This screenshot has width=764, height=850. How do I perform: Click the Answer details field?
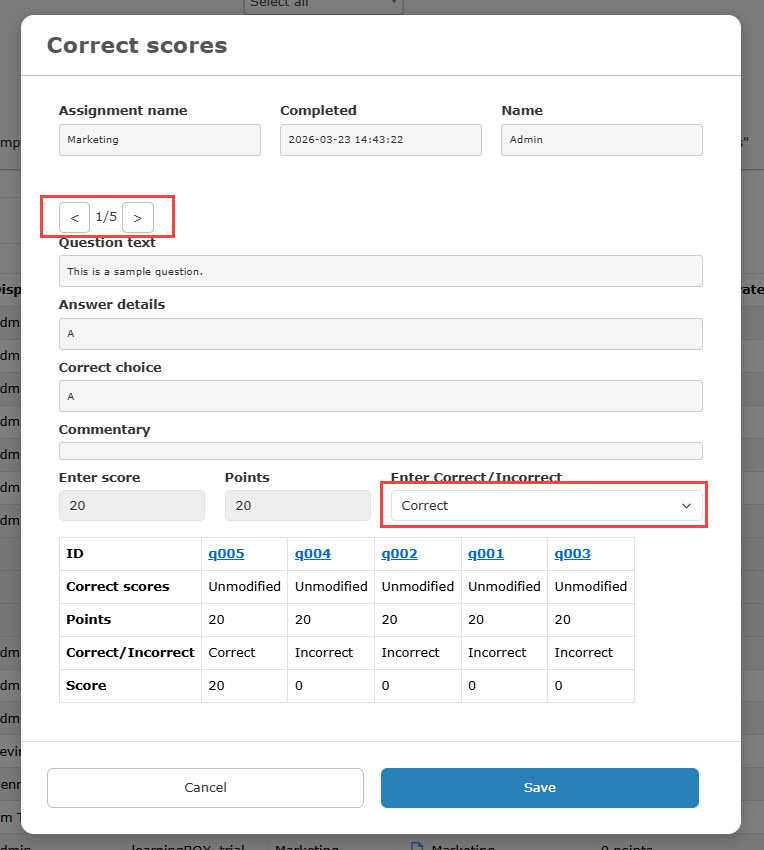point(380,333)
